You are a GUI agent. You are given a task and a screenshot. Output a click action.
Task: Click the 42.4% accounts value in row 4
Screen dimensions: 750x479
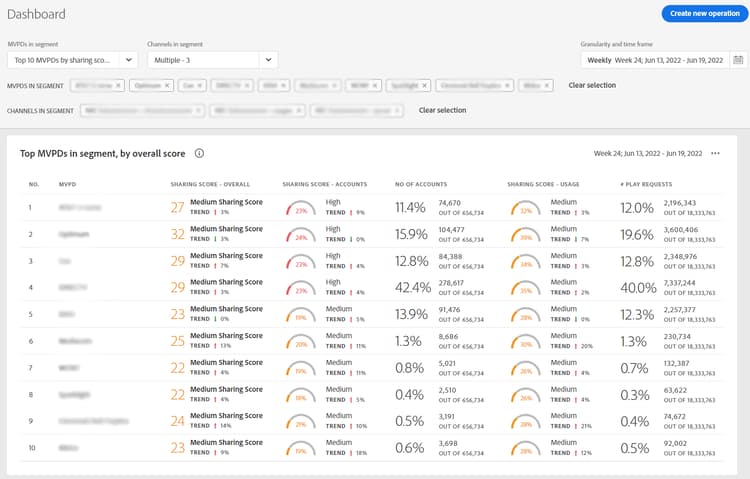pos(411,286)
